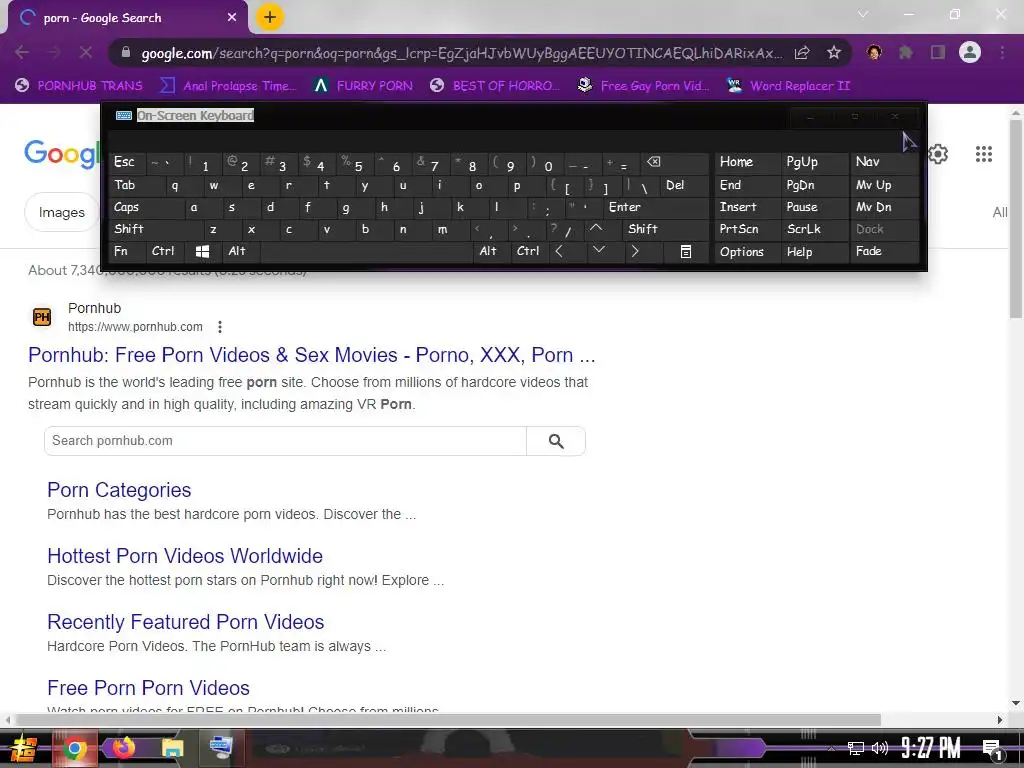This screenshot has height=768, width=1024.
Task: Toggle the right Shift key on the On-Screen Keyboard
Action: pyautogui.click(x=666, y=229)
